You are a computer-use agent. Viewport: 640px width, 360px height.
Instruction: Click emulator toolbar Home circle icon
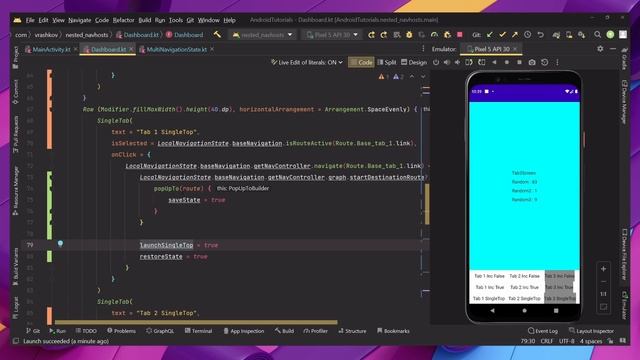pyautogui.click(x=507, y=62)
